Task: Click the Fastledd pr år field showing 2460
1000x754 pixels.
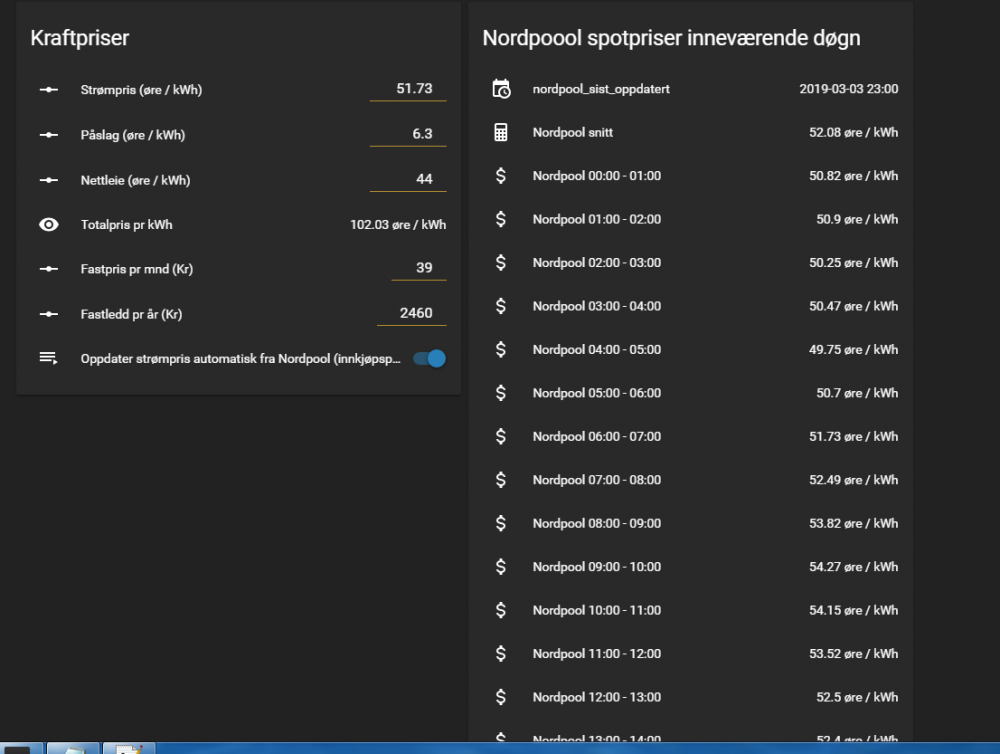Action: tap(411, 313)
